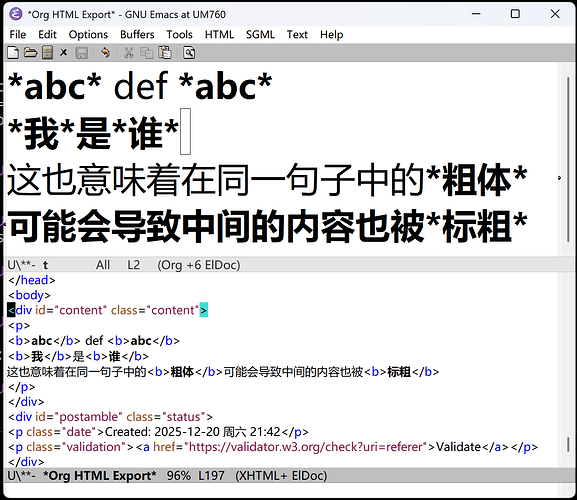Open the File menu

click(x=18, y=35)
